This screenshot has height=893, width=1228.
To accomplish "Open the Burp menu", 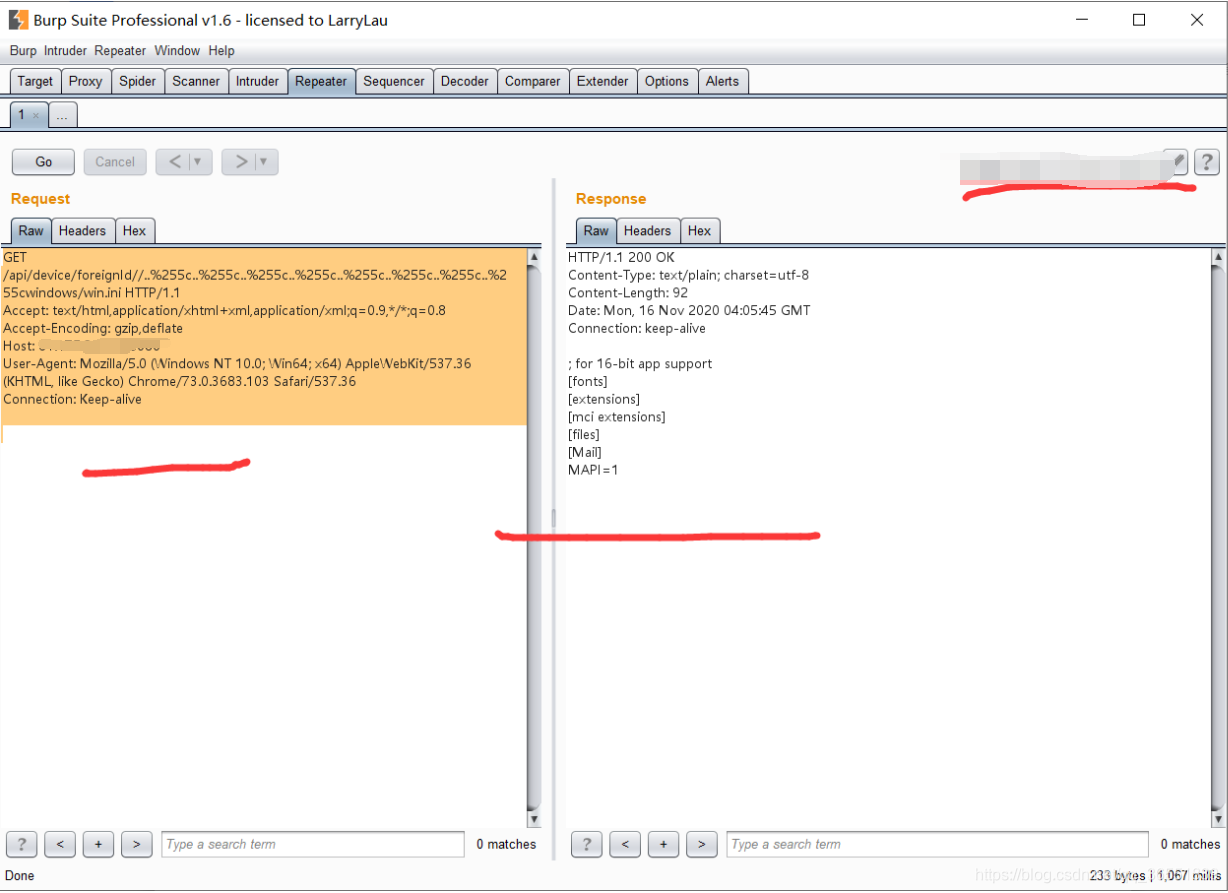I will [23, 51].
